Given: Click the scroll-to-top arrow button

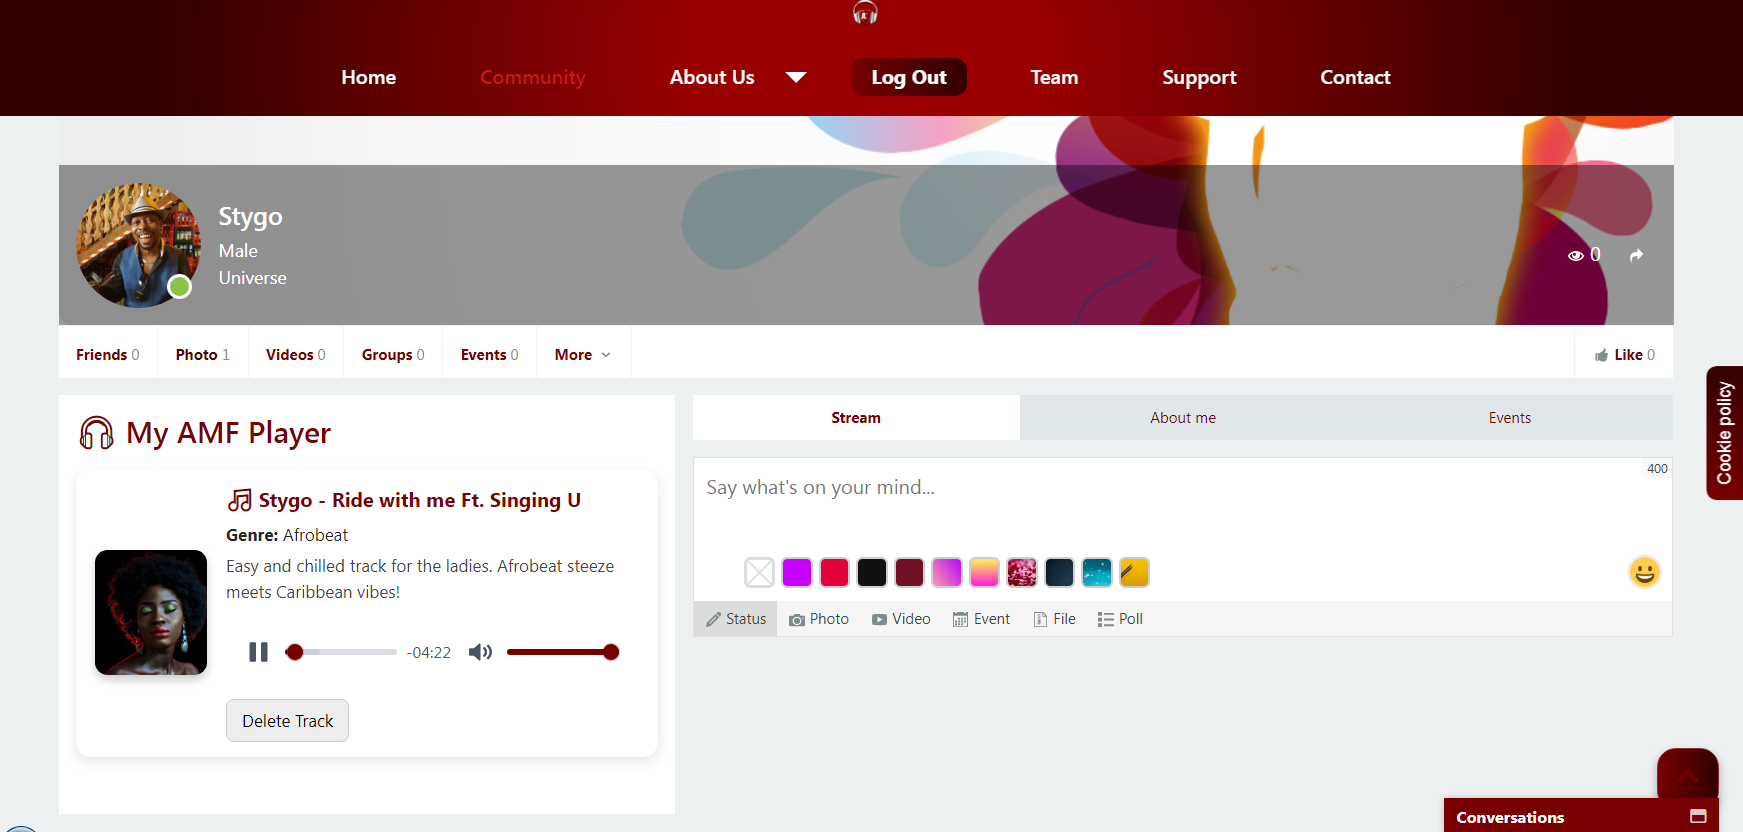Looking at the screenshot, I should click(x=1688, y=774).
